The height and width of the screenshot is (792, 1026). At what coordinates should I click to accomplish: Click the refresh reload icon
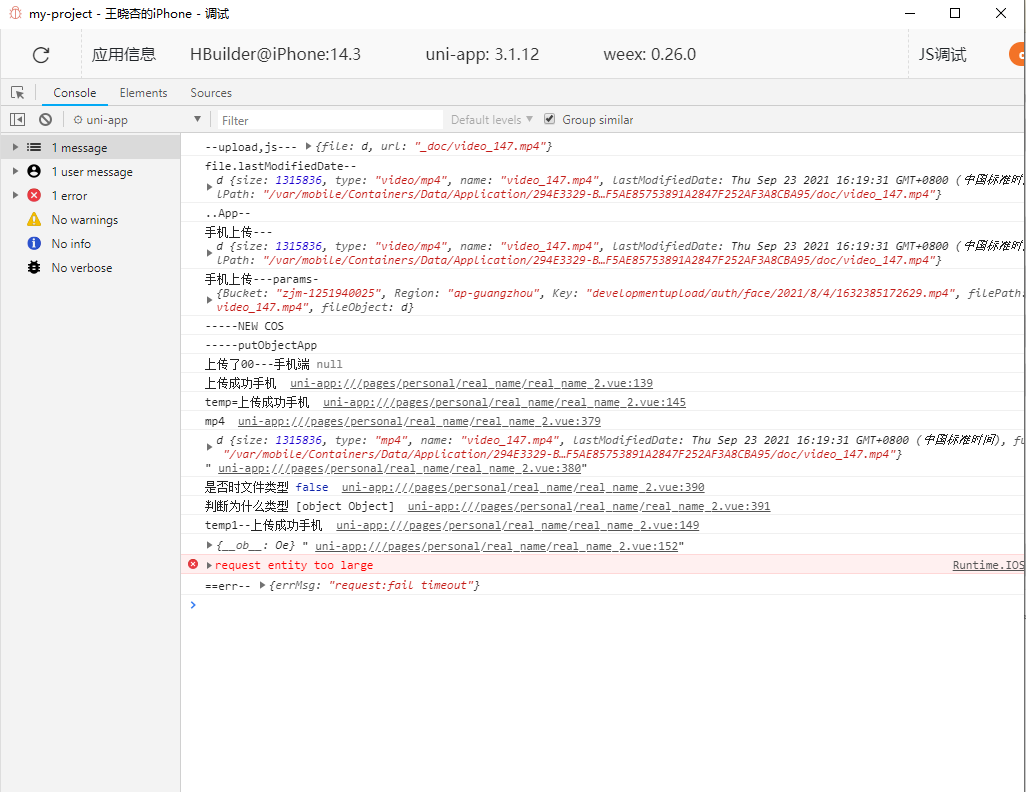point(41,55)
